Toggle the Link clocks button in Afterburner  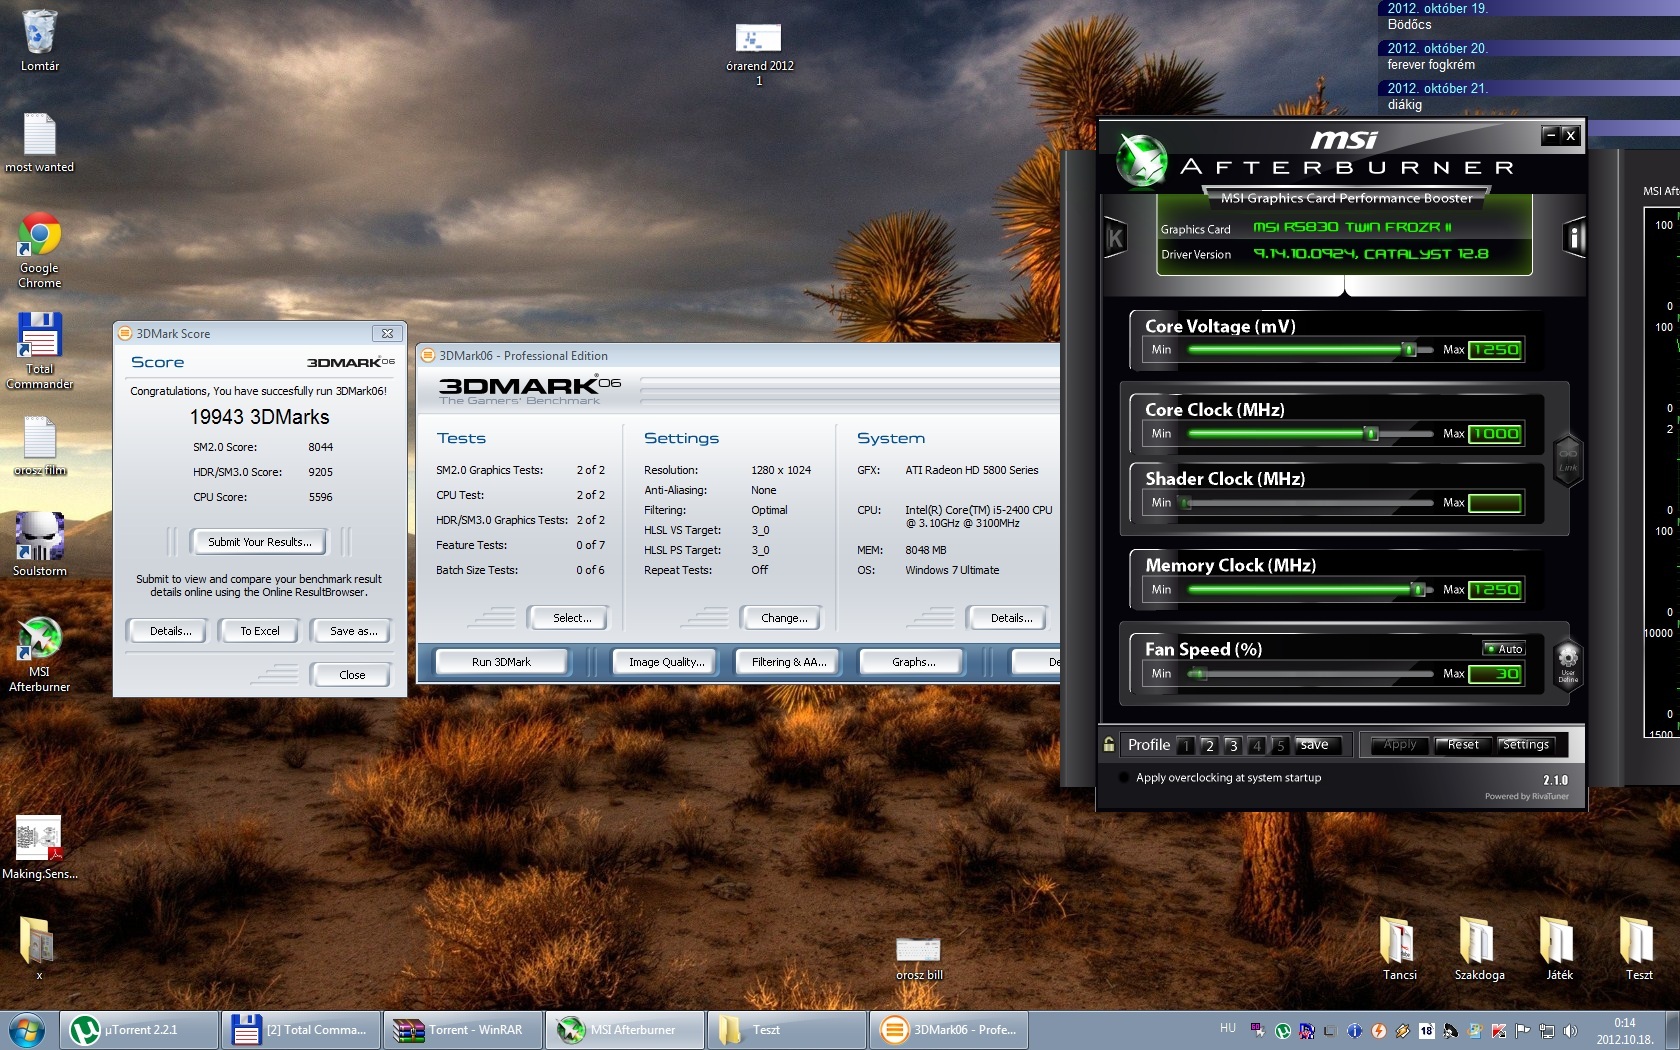[x=1568, y=460]
